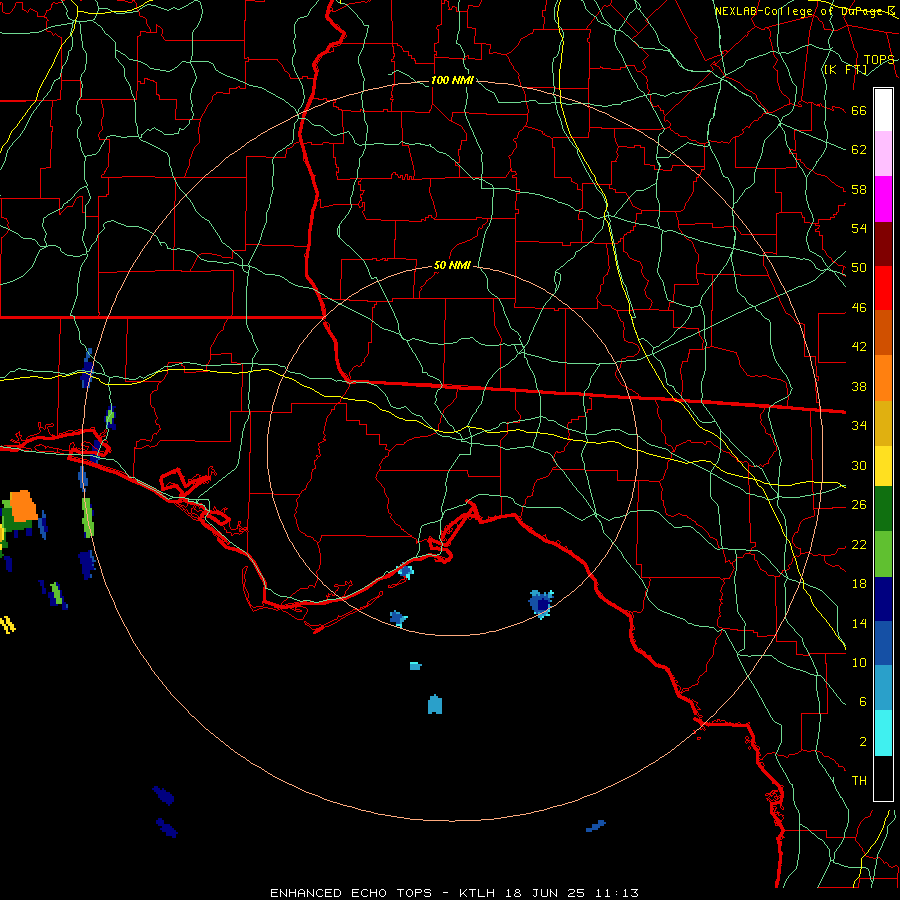Click the legend value 46

[859, 308]
